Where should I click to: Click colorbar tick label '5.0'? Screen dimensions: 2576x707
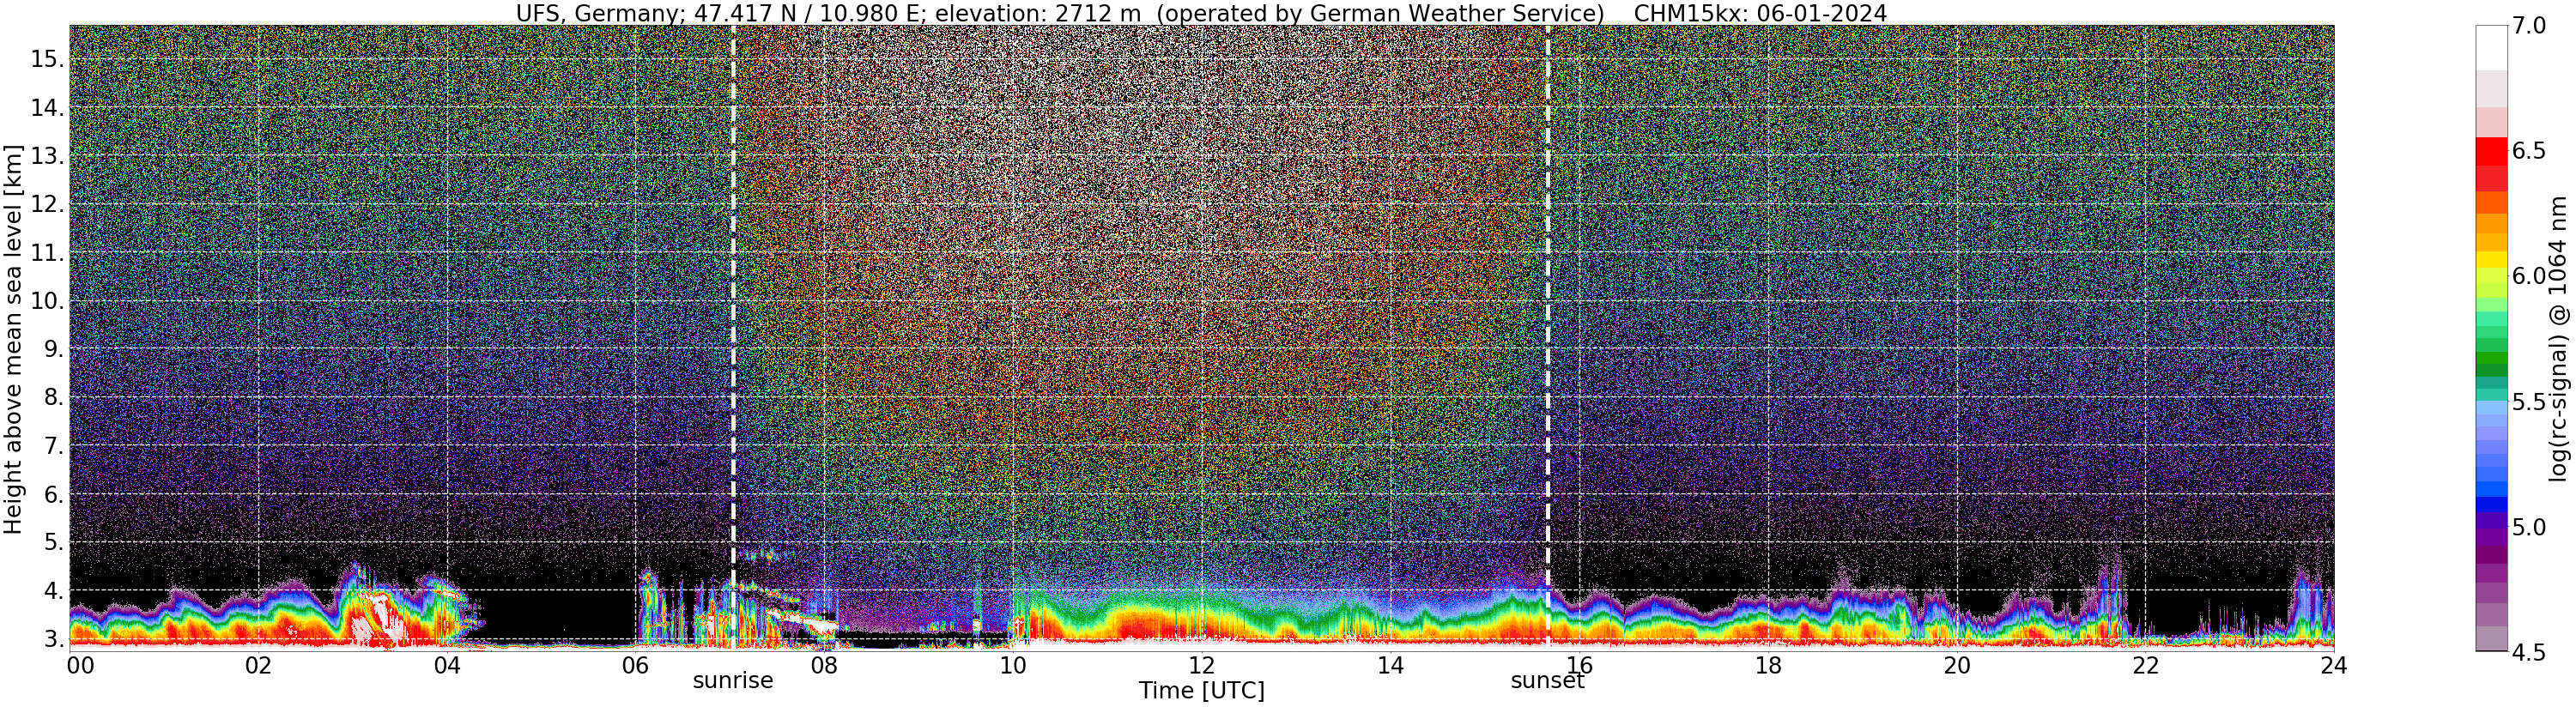(2529, 527)
